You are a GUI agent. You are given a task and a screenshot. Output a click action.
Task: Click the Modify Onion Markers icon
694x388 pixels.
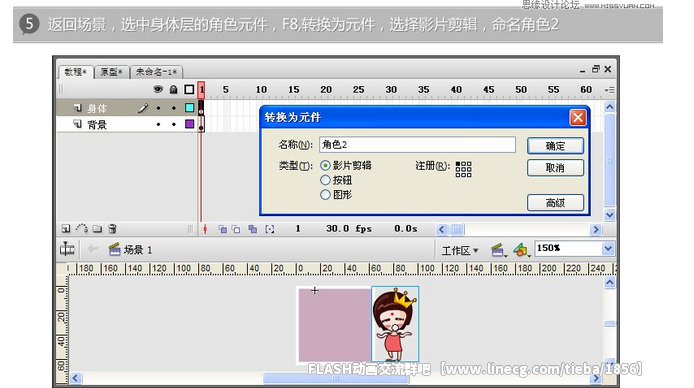pos(270,229)
